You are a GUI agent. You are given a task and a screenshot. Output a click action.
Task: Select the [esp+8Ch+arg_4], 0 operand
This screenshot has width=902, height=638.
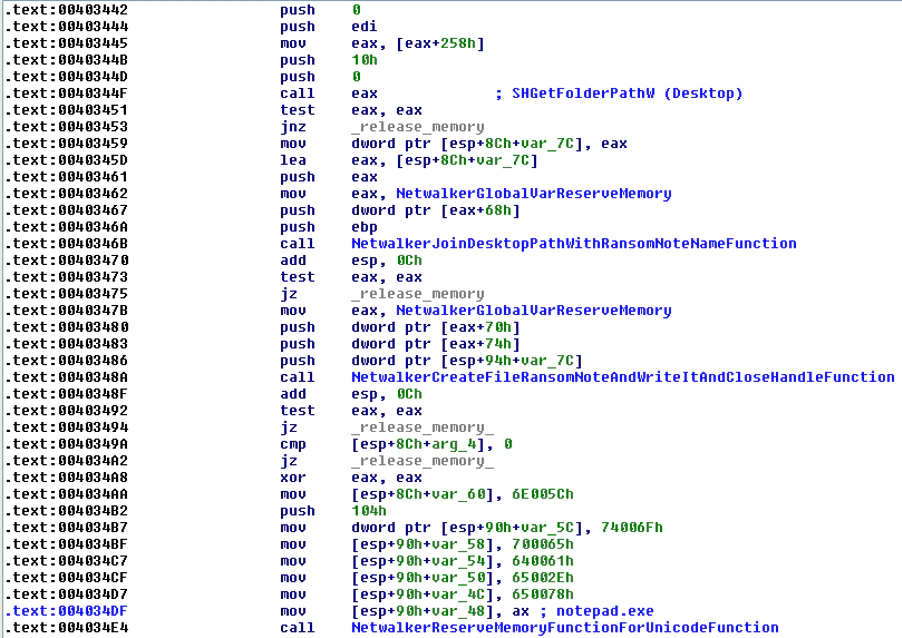(x=431, y=444)
